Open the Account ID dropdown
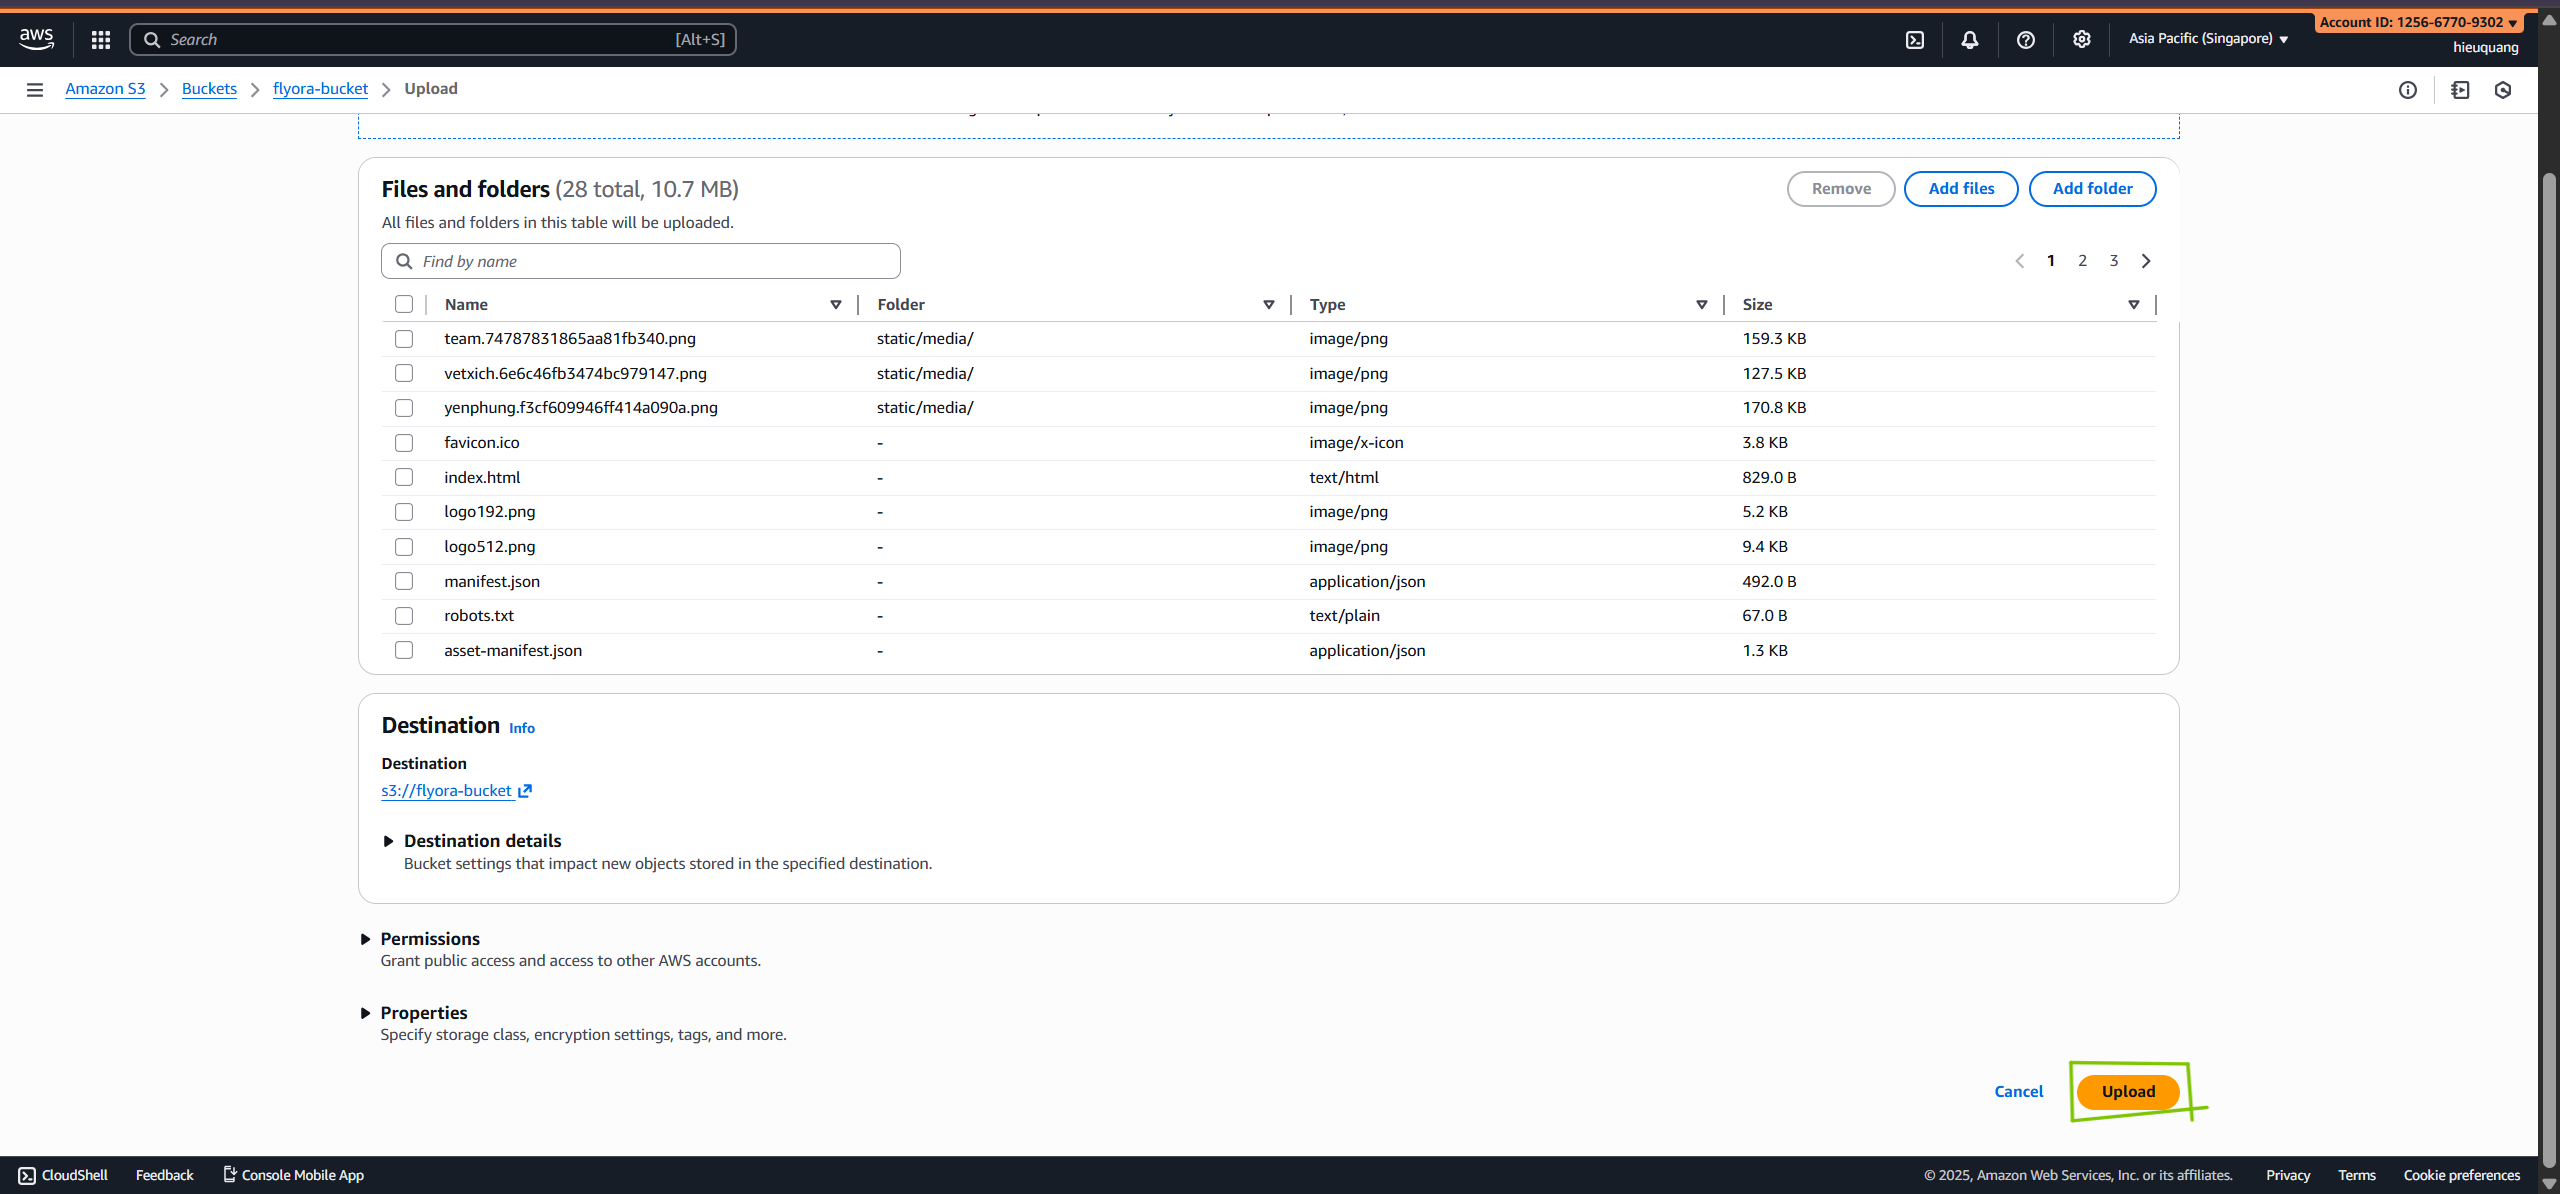Screen dimensions: 2560x1194 pyautogui.click(x=2419, y=21)
